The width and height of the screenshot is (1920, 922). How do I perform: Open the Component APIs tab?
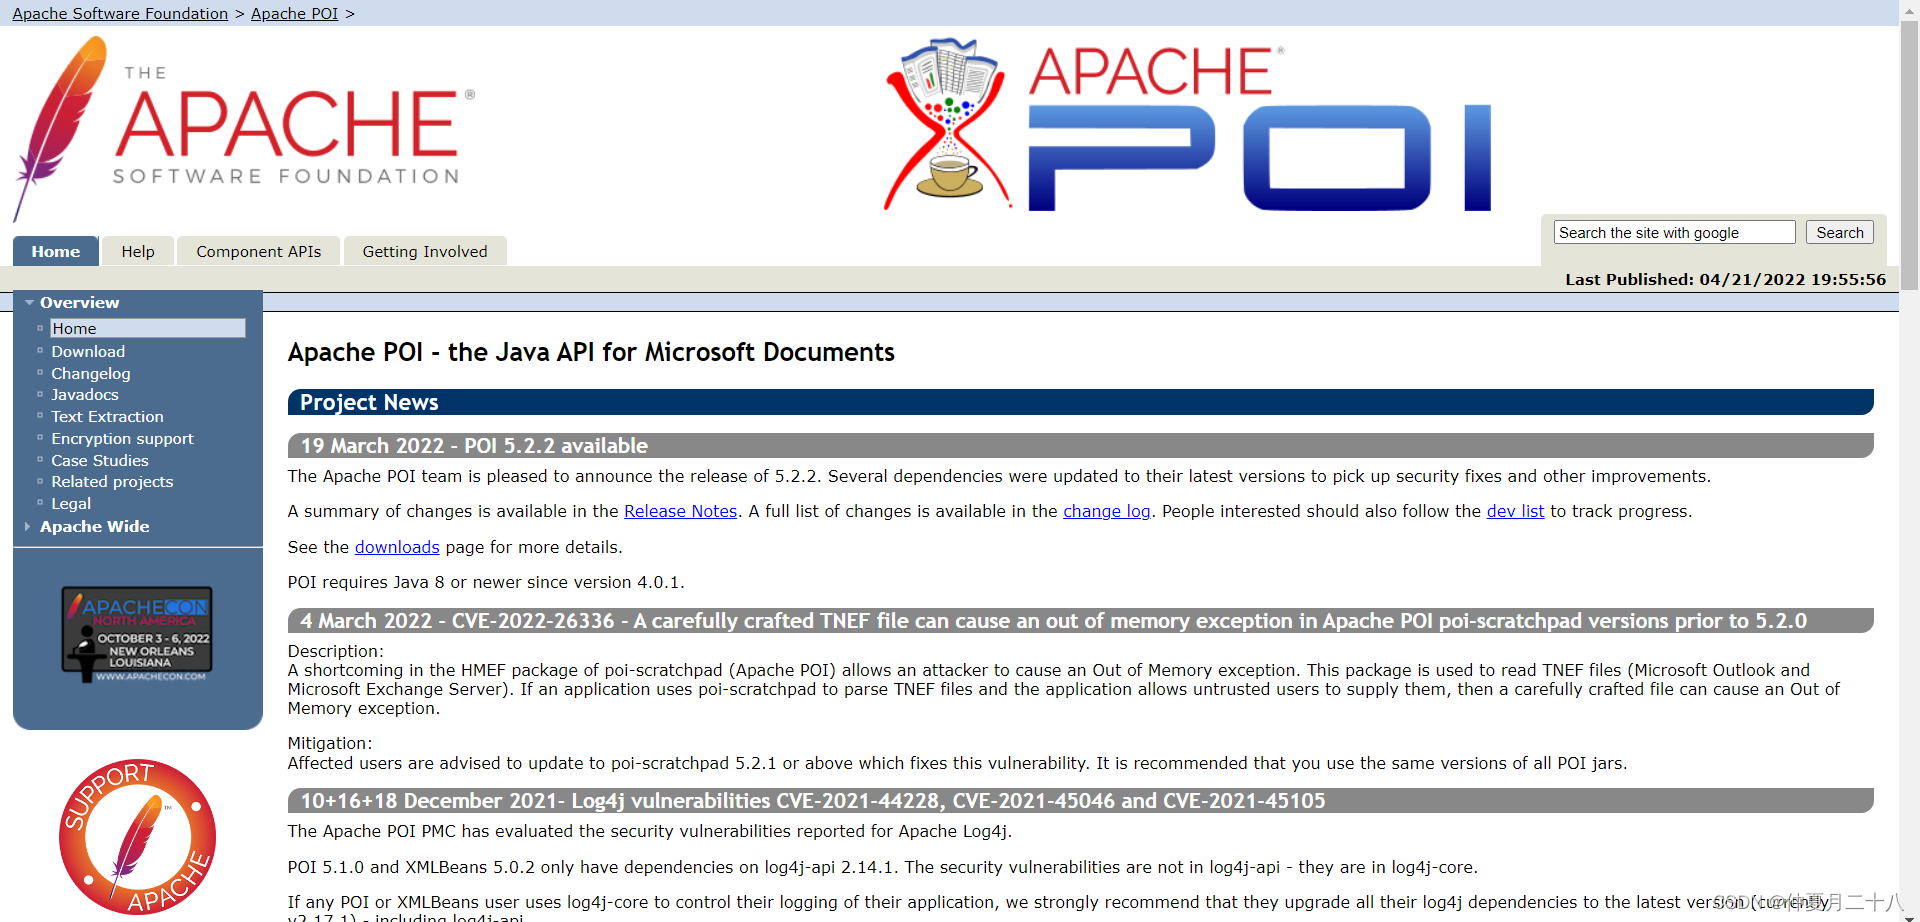pyautogui.click(x=258, y=251)
